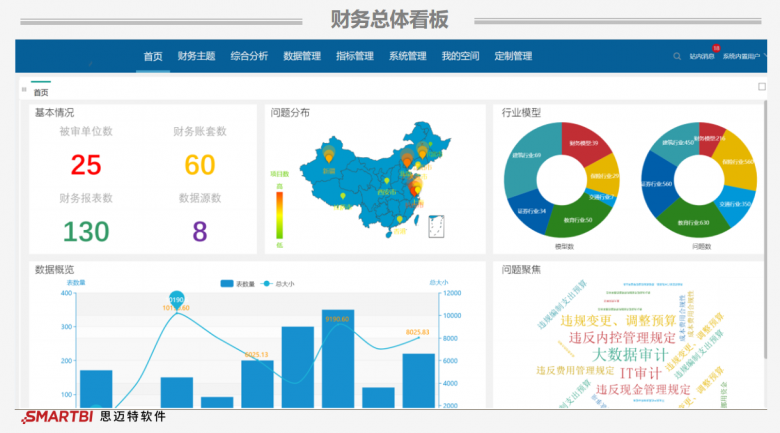This screenshot has width=780, height=433.
Task: Click the map heat gradient legend bar
Action: click(x=280, y=215)
